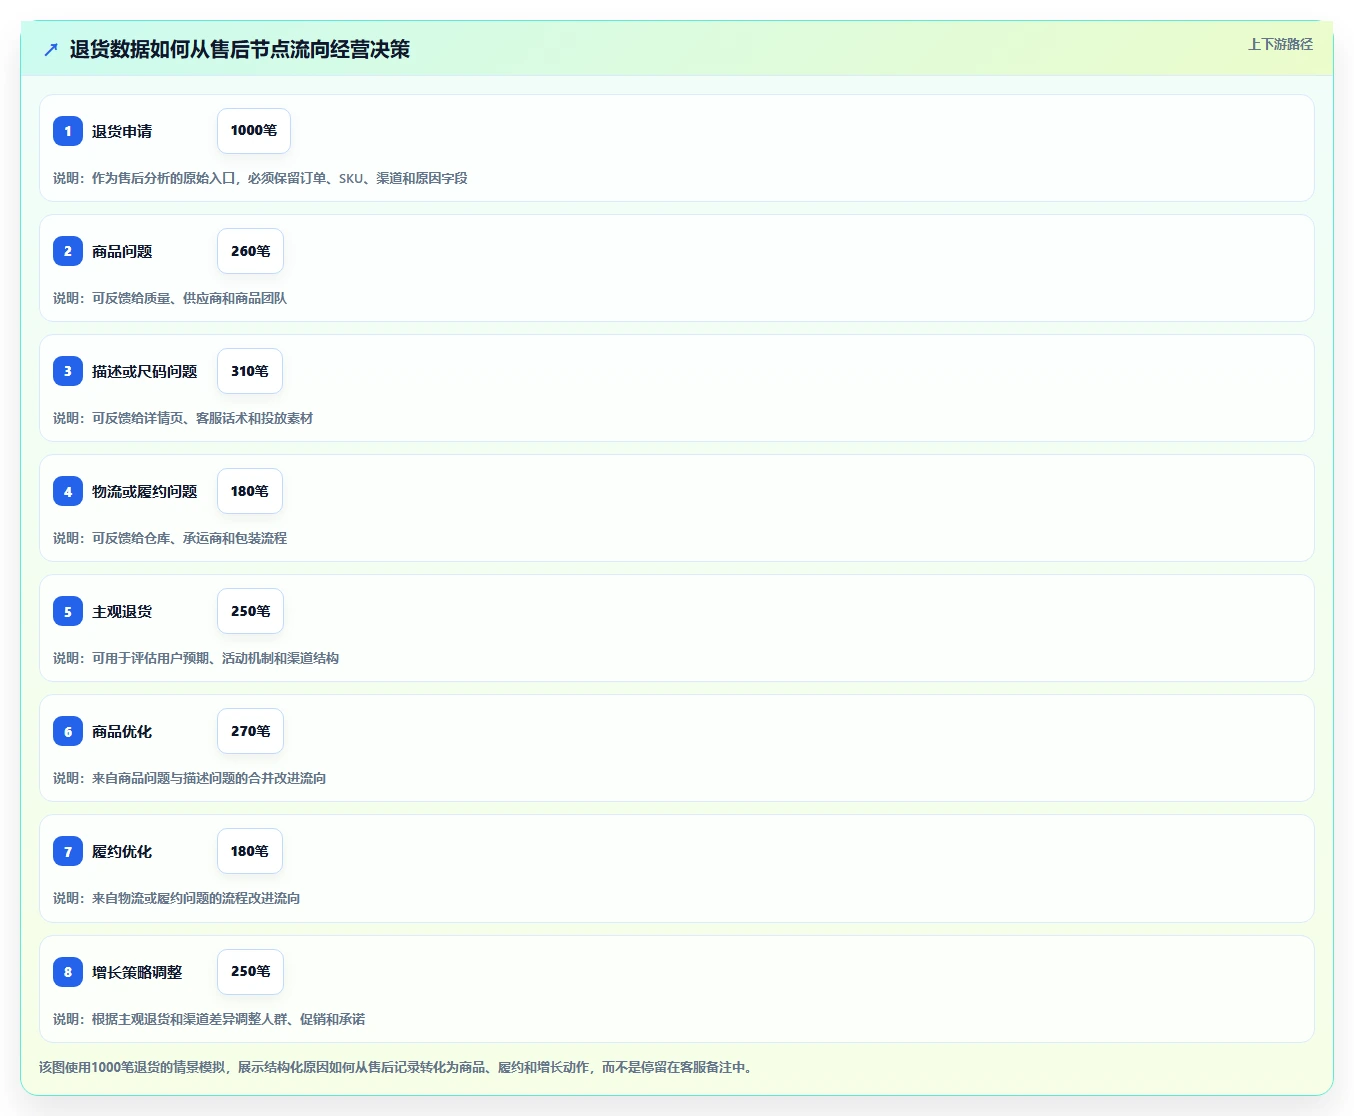Select the 1000笔 value chip
The height and width of the screenshot is (1116, 1354).
pyautogui.click(x=254, y=131)
